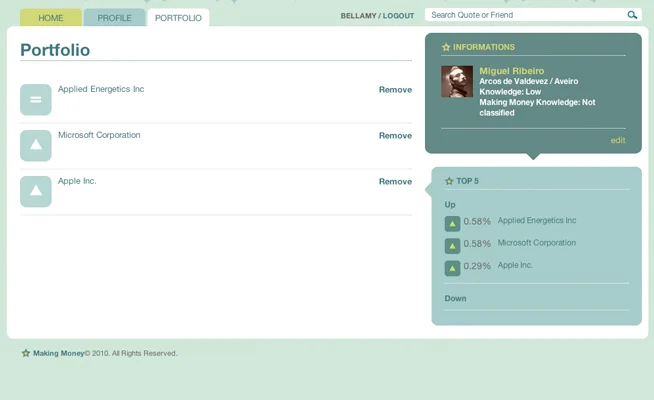The image size is (654, 400).
Task: Remove Microsoft Corporation from portfolio
Action: tap(395, 136)
